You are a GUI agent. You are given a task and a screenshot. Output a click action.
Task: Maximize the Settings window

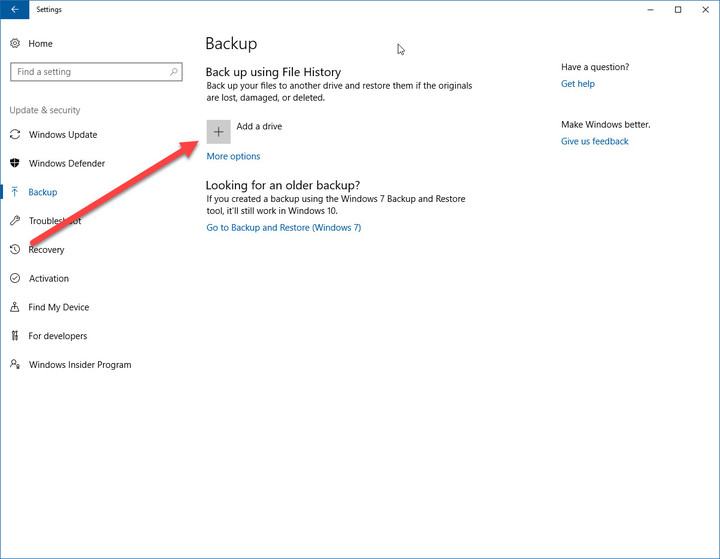click(x=678, y=10)
